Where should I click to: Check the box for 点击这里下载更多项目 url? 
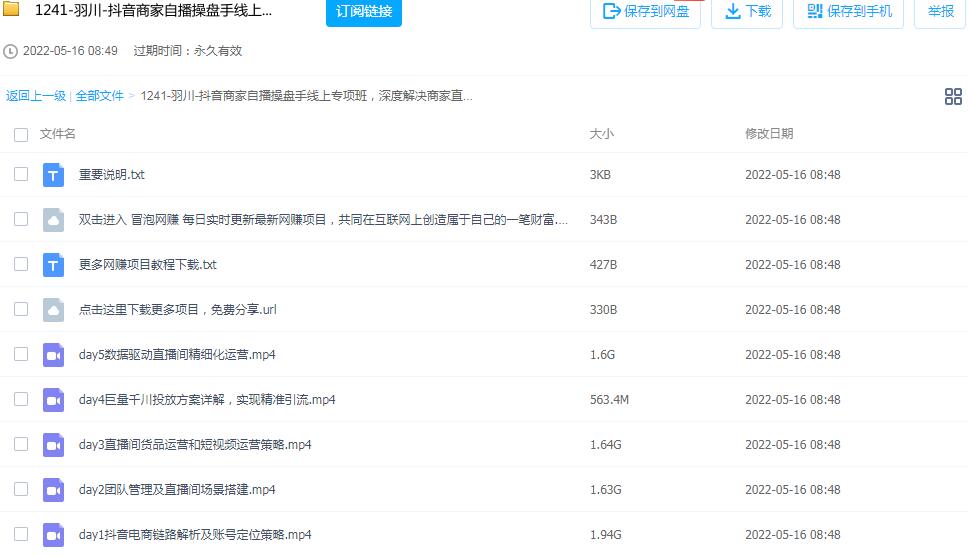[x=21, y=309]
